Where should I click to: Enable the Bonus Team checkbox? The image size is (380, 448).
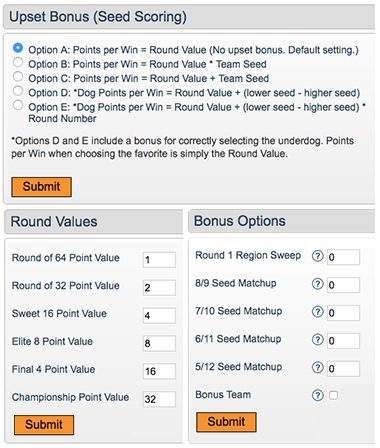[333, 395]
